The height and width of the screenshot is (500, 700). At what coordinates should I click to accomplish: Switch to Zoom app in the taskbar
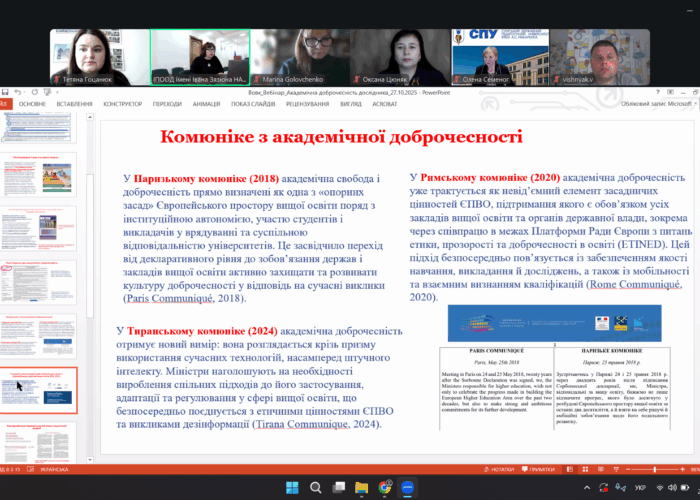pyautogui.click(x=408, y=488)
